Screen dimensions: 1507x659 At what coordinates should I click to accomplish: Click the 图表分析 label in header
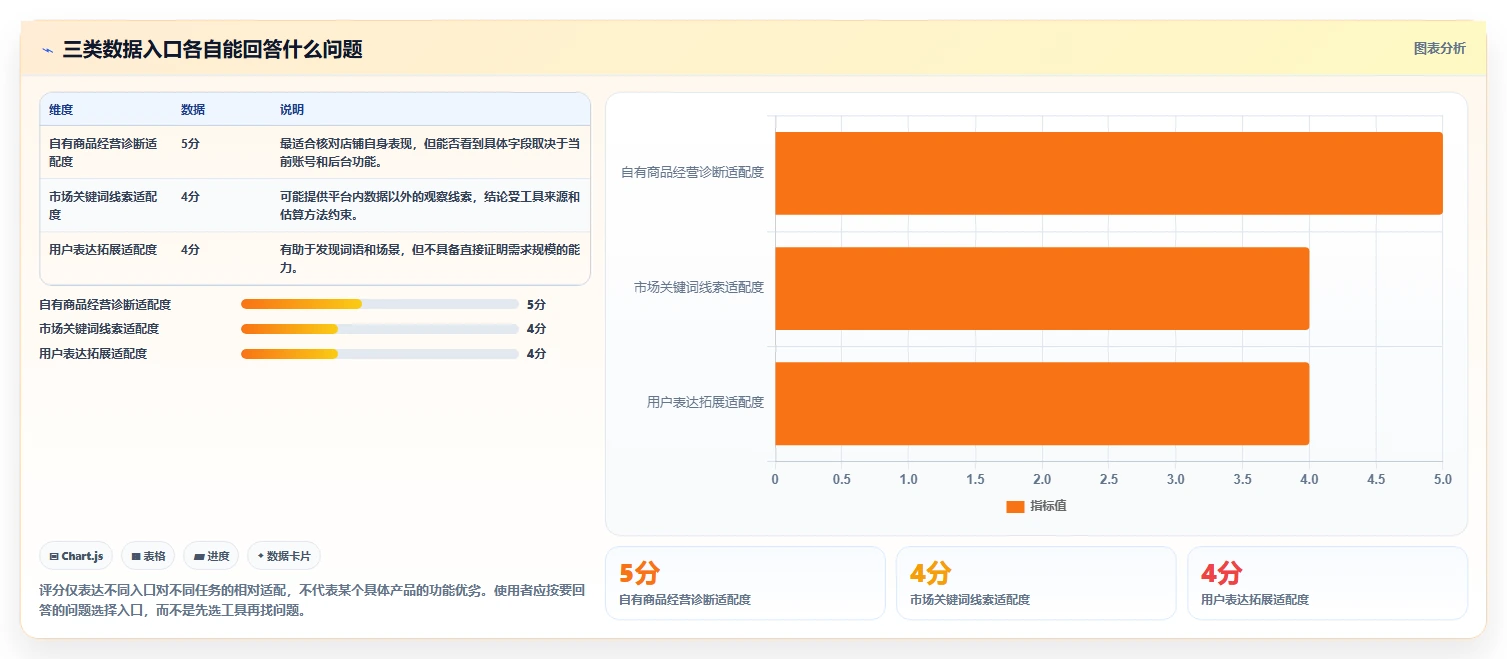pyautogui.click(x=1439, y=49)
